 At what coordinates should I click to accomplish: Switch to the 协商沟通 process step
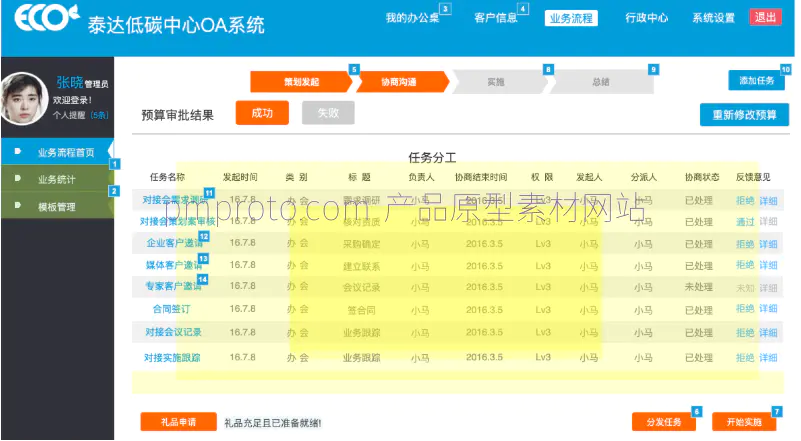pyautogui.click(x=398, y=82)
